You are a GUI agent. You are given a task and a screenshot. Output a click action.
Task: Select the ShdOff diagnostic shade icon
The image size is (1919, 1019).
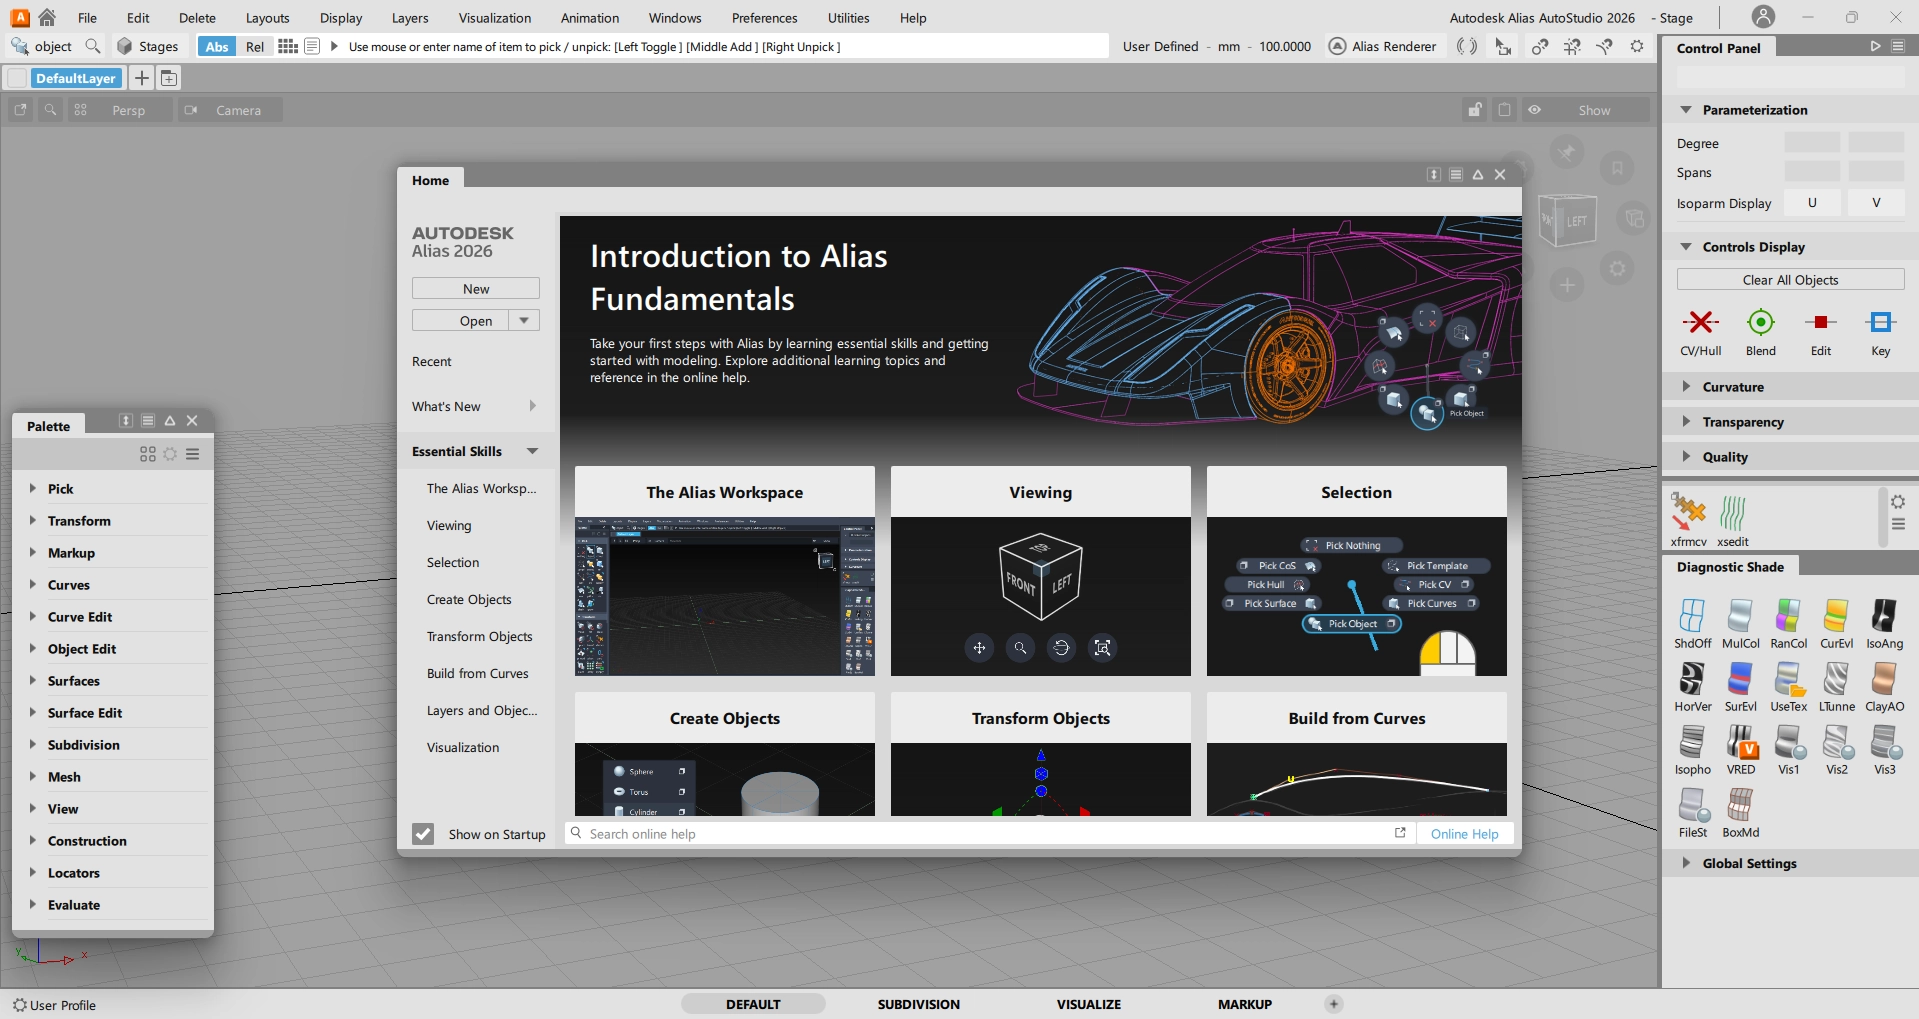click(x=1692, y=615)
